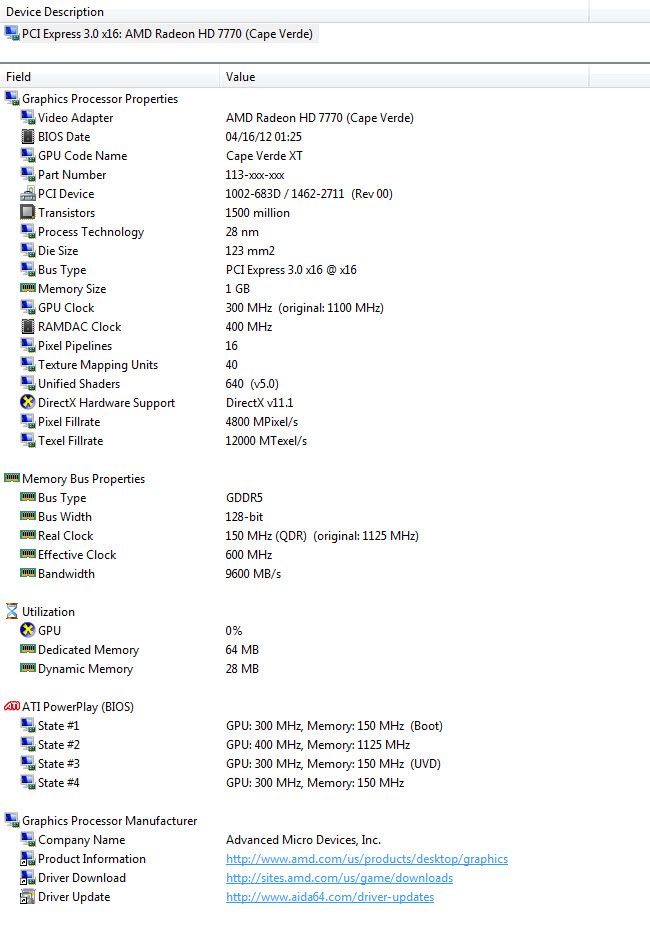The width and height of the screenshot is (650, 933).
Task: Select the 1500 million transistors value
Action: point(258,213)
